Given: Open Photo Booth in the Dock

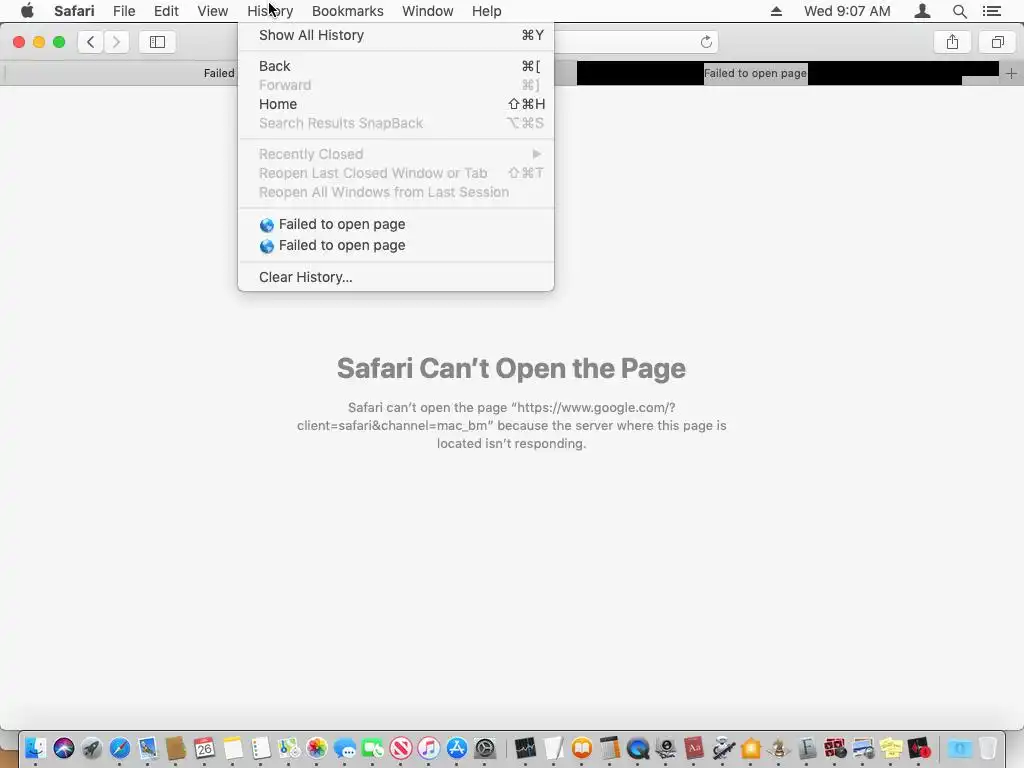Looking at the screenshot, I should coord(835,748).
